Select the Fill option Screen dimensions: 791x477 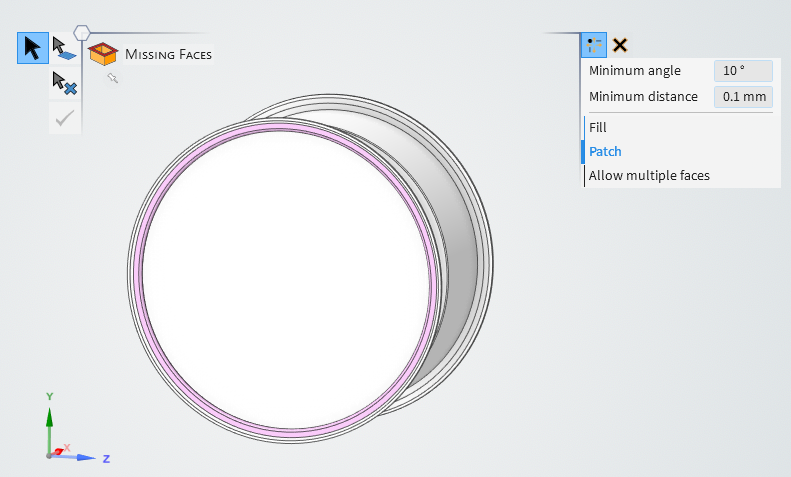[x=598, y=127]
